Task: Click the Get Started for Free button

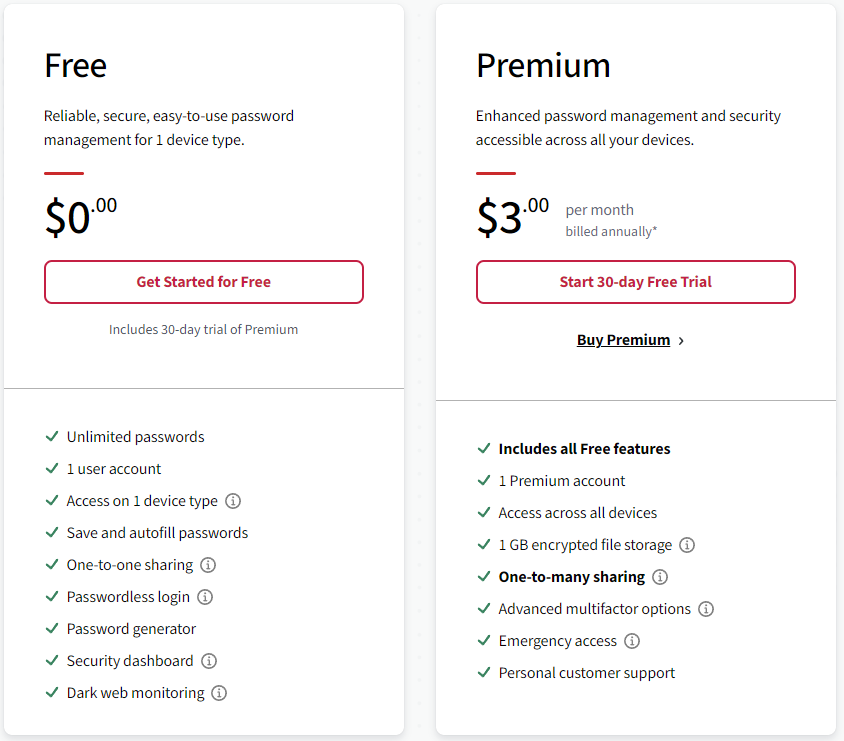Action: (203, 282)
